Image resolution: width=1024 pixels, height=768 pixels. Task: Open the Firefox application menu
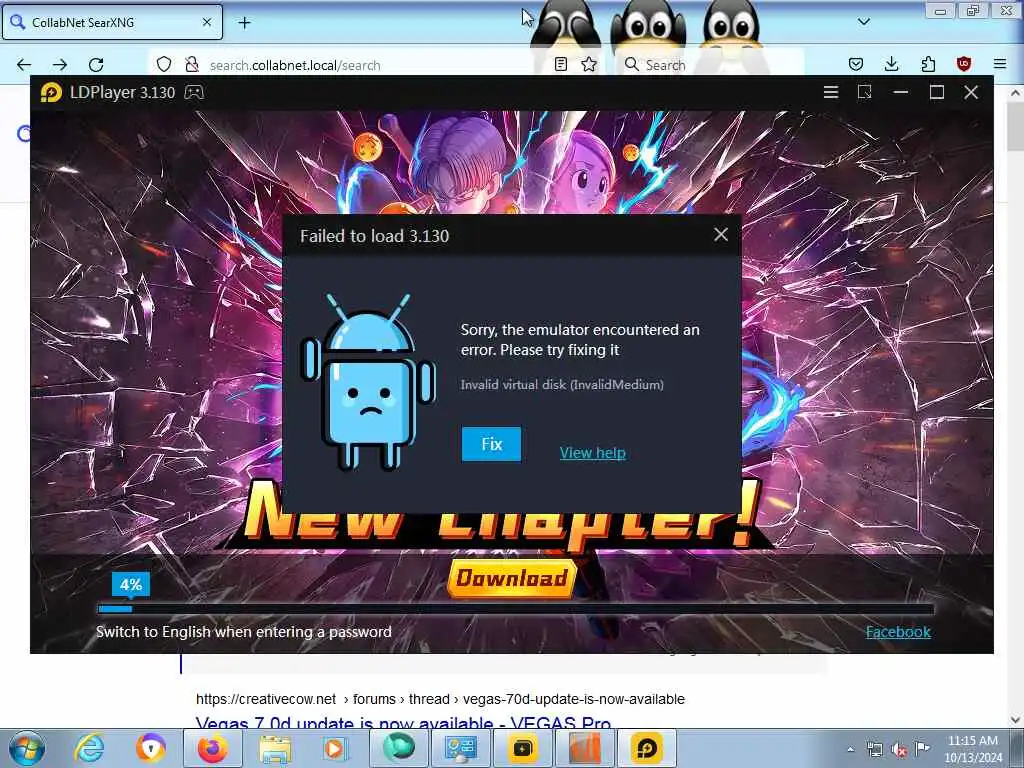(1000, 64)
